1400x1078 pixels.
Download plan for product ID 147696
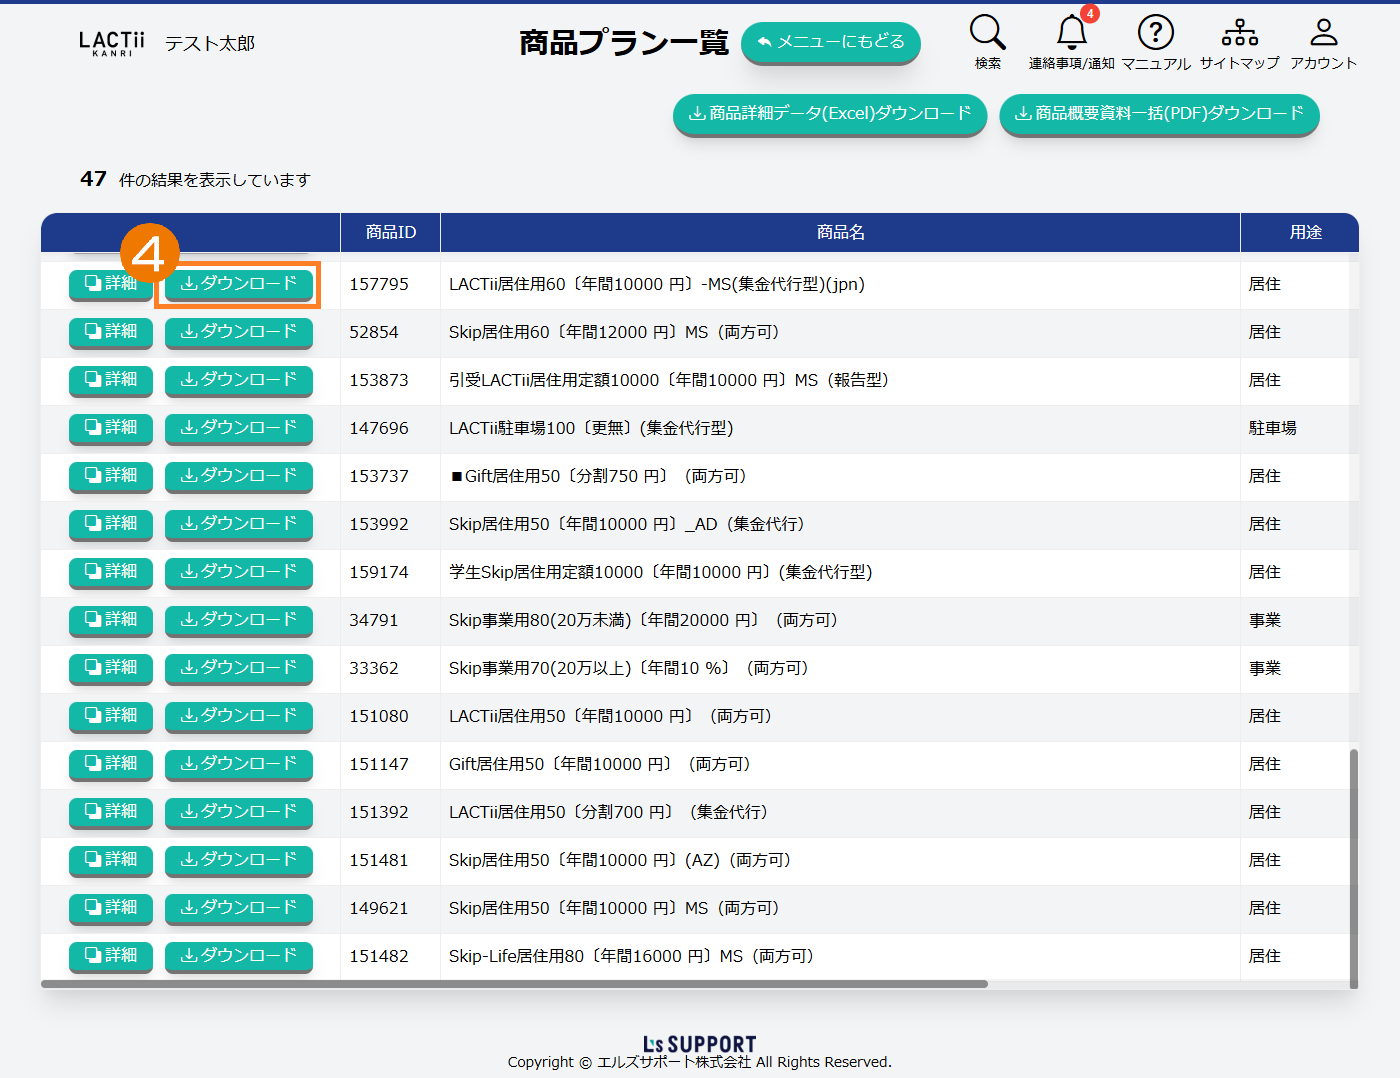[238, 428]
